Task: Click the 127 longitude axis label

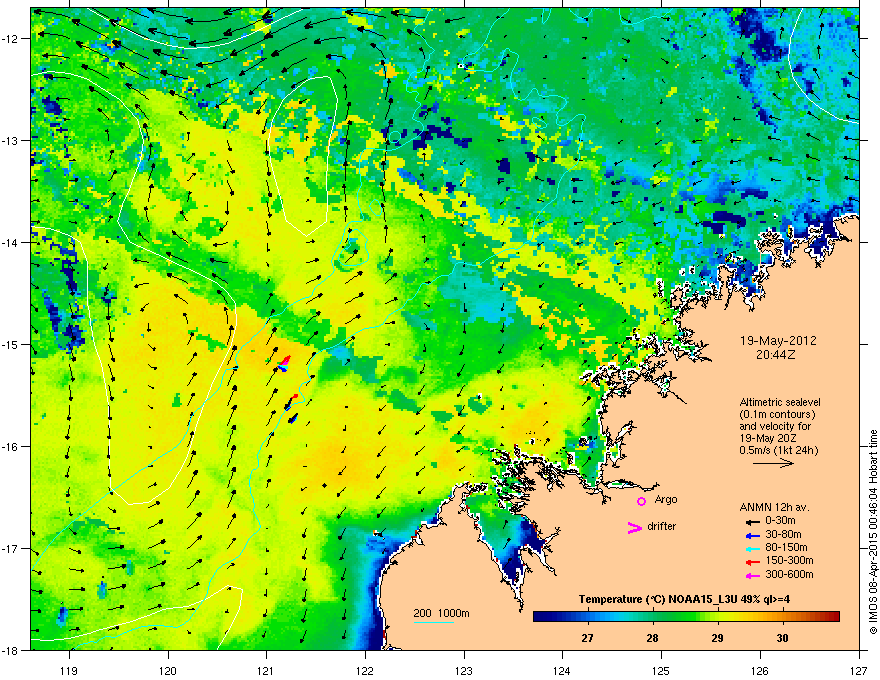Action: coord(859,670)
